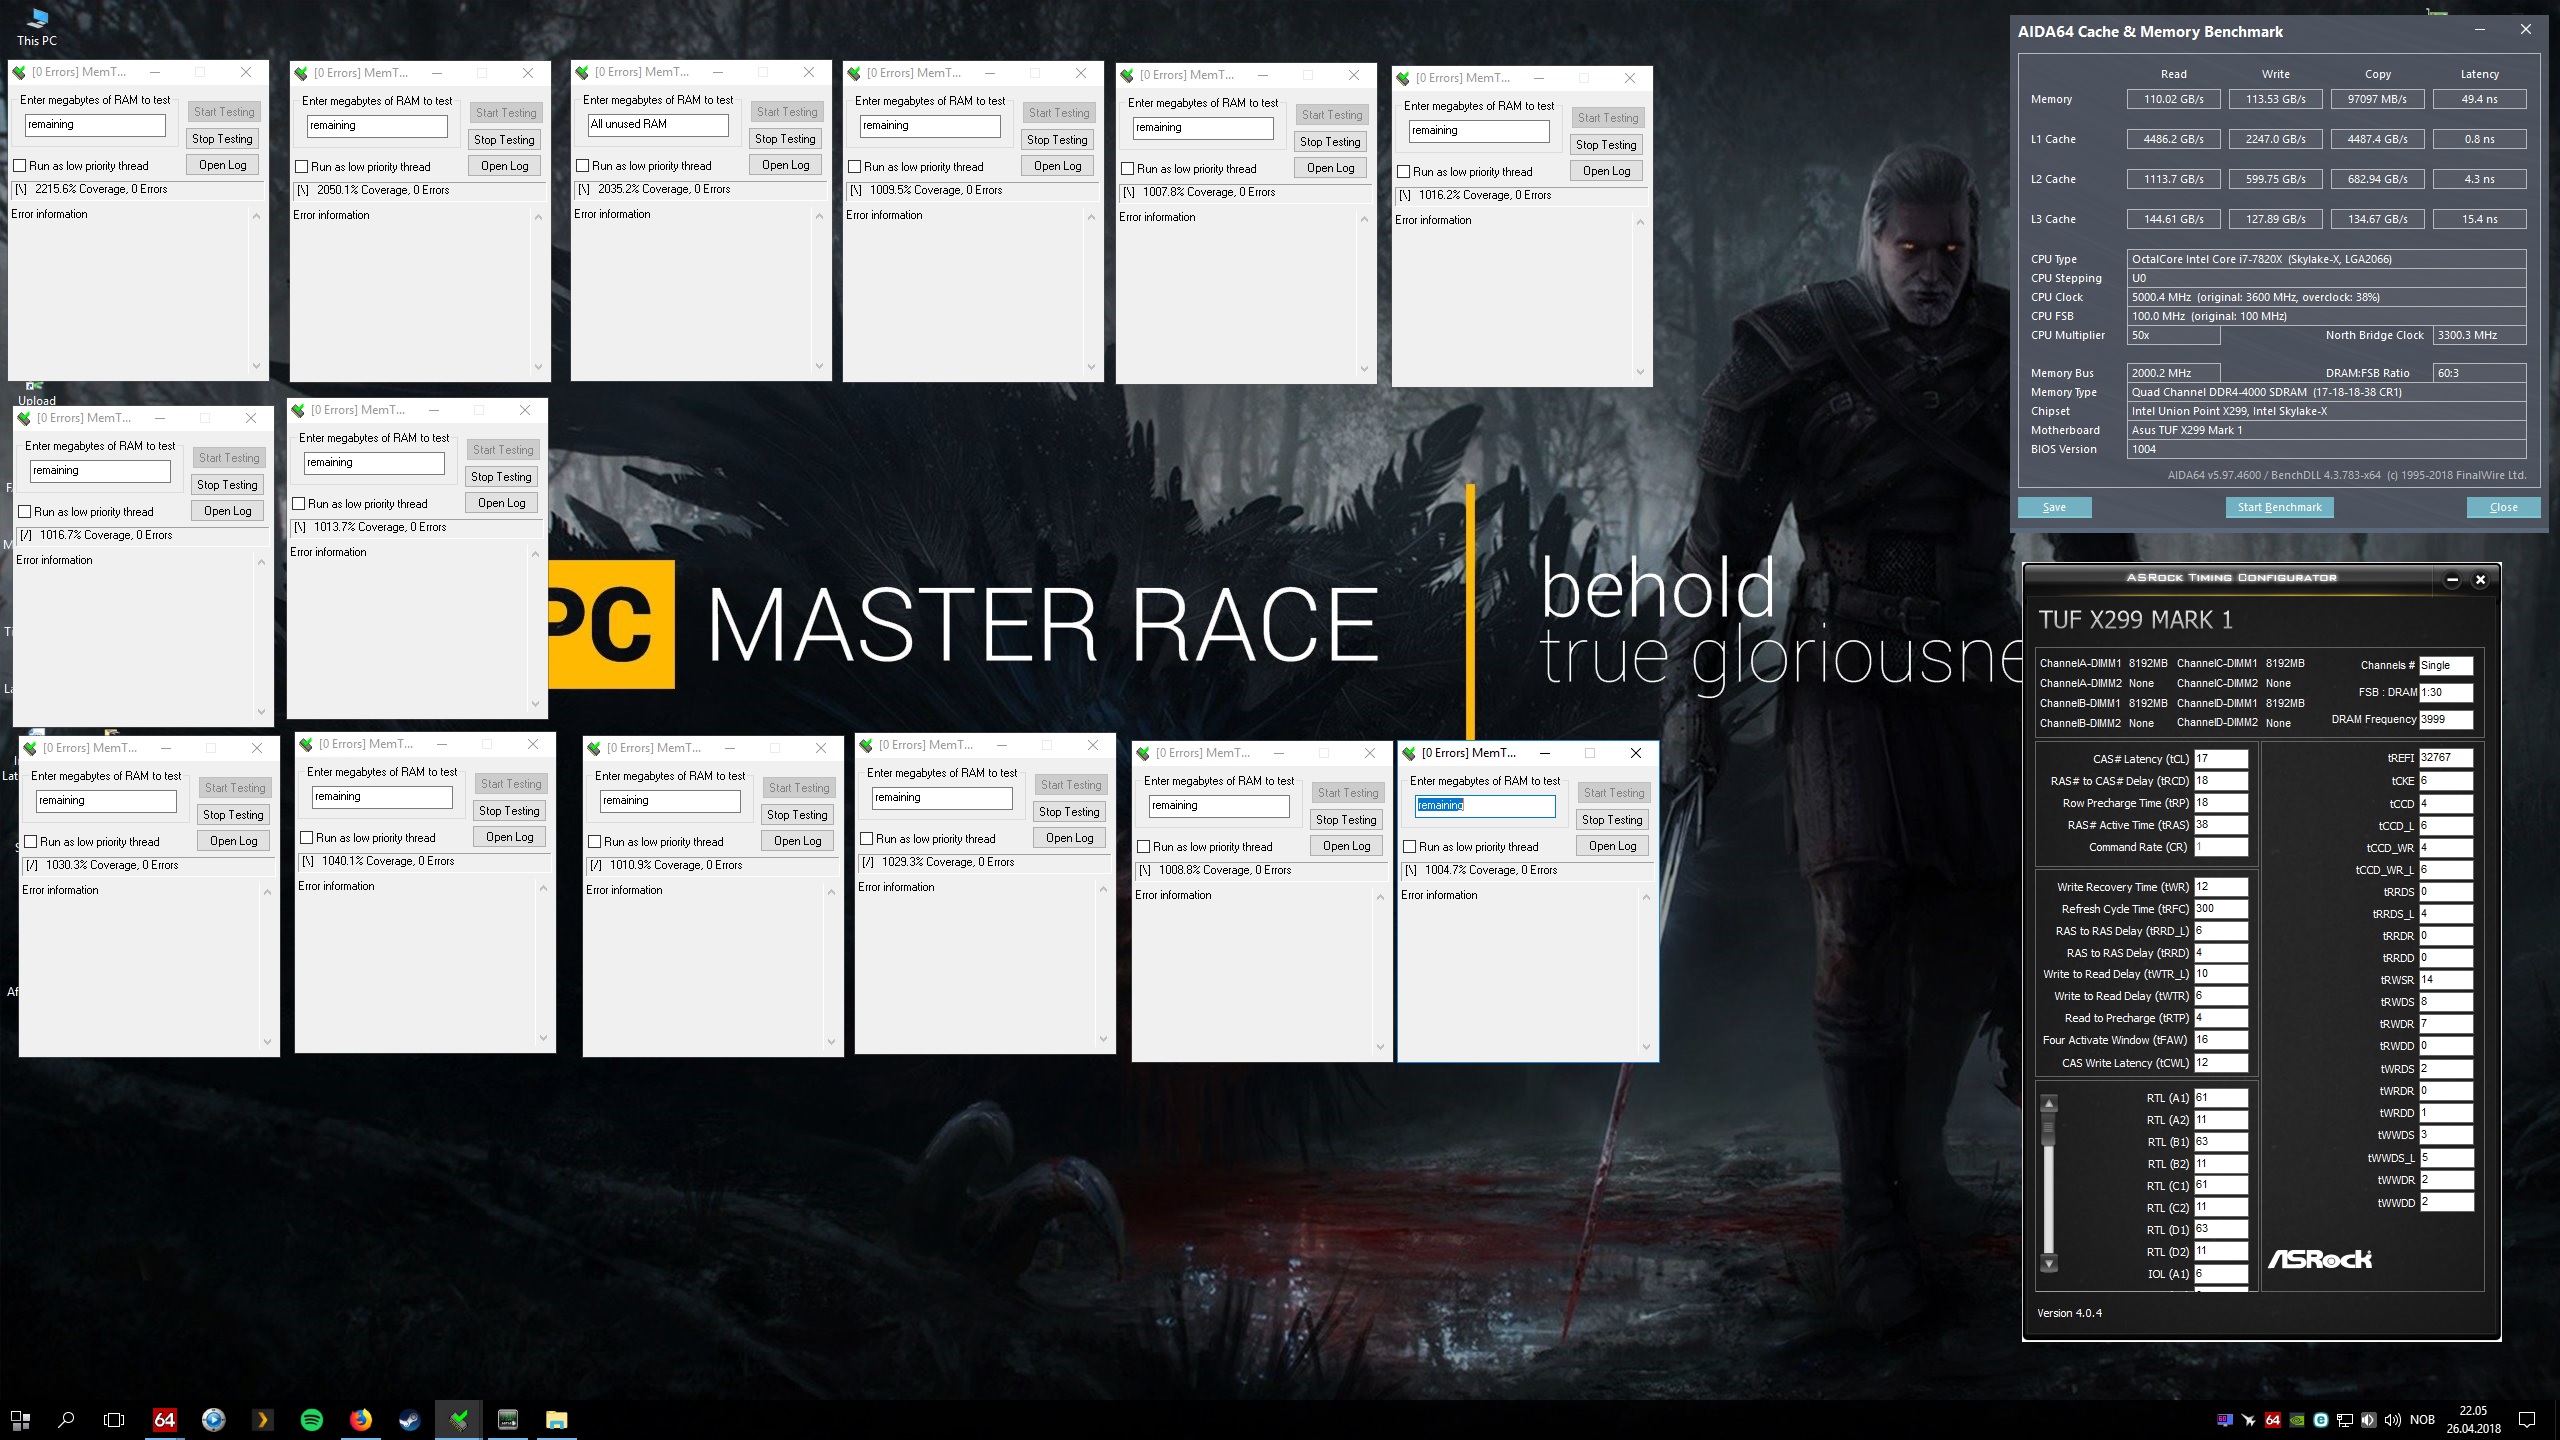Open the taskbar clock showing 22.05

pos(2473,1420)
